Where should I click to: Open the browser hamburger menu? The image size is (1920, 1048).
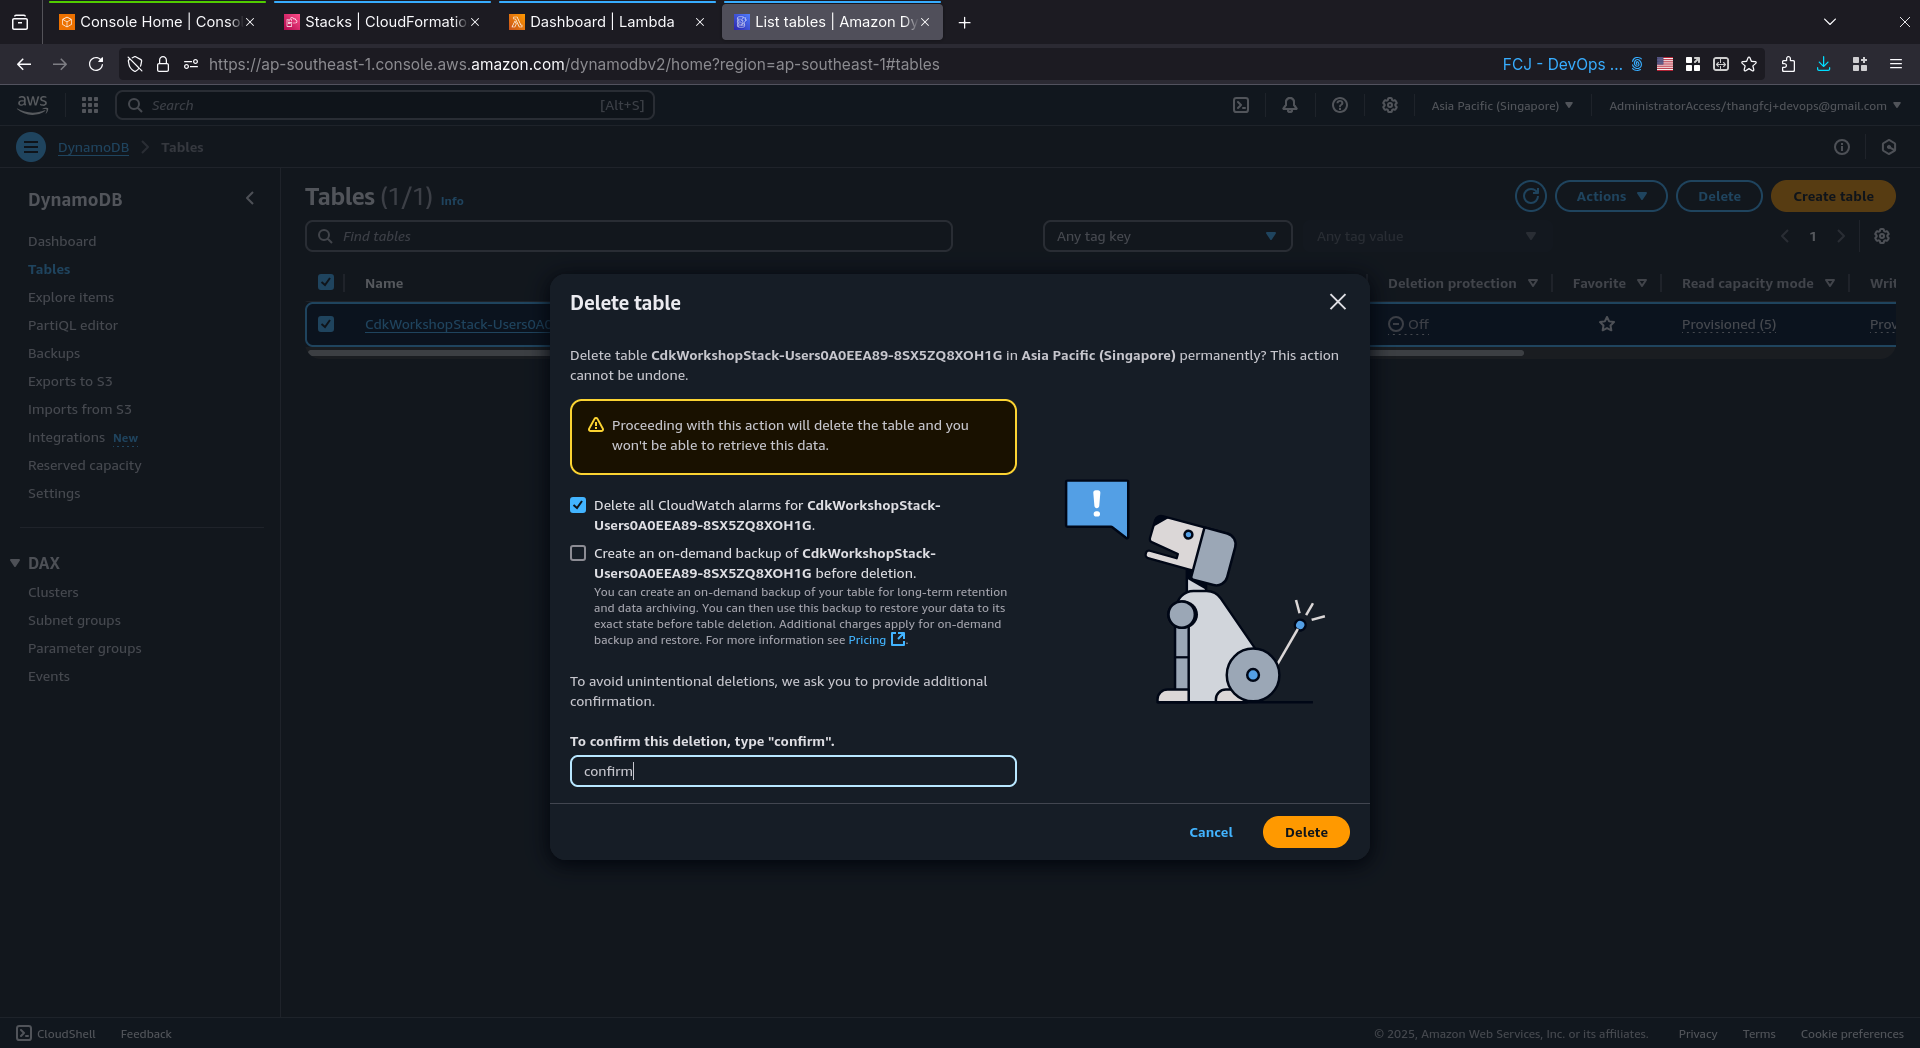tap(1896, 64)
